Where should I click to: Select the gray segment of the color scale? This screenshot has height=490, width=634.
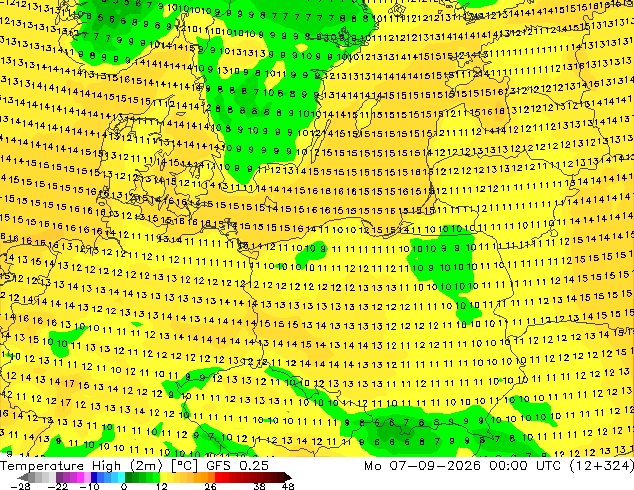[38, 477]
